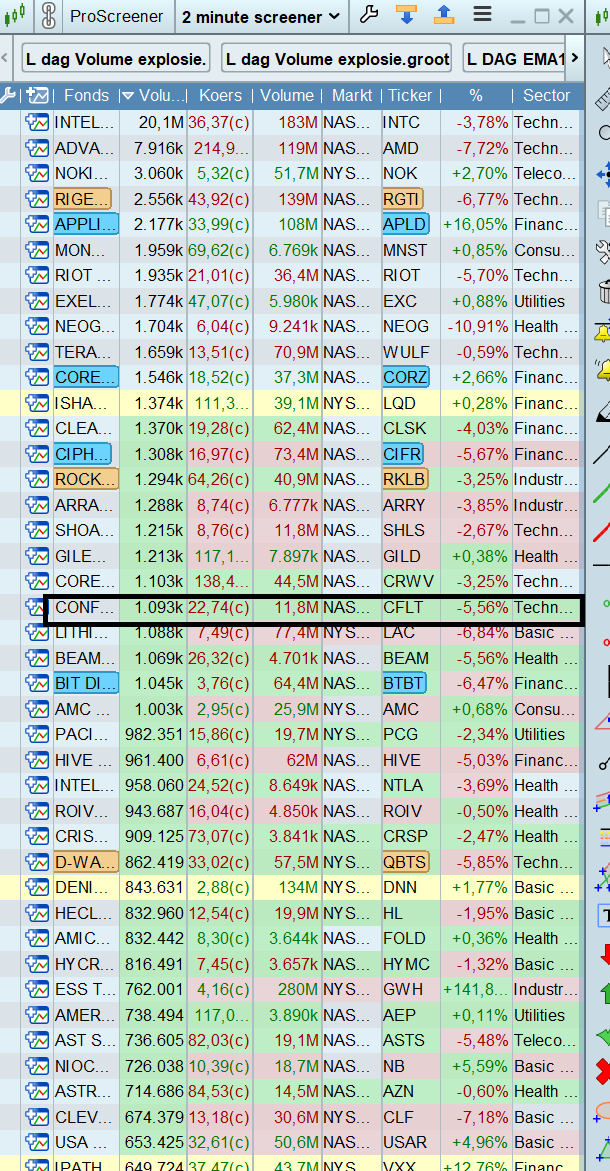Open the chart icon for the QBTS row
610x1171 pixels.
coord(37,862)
